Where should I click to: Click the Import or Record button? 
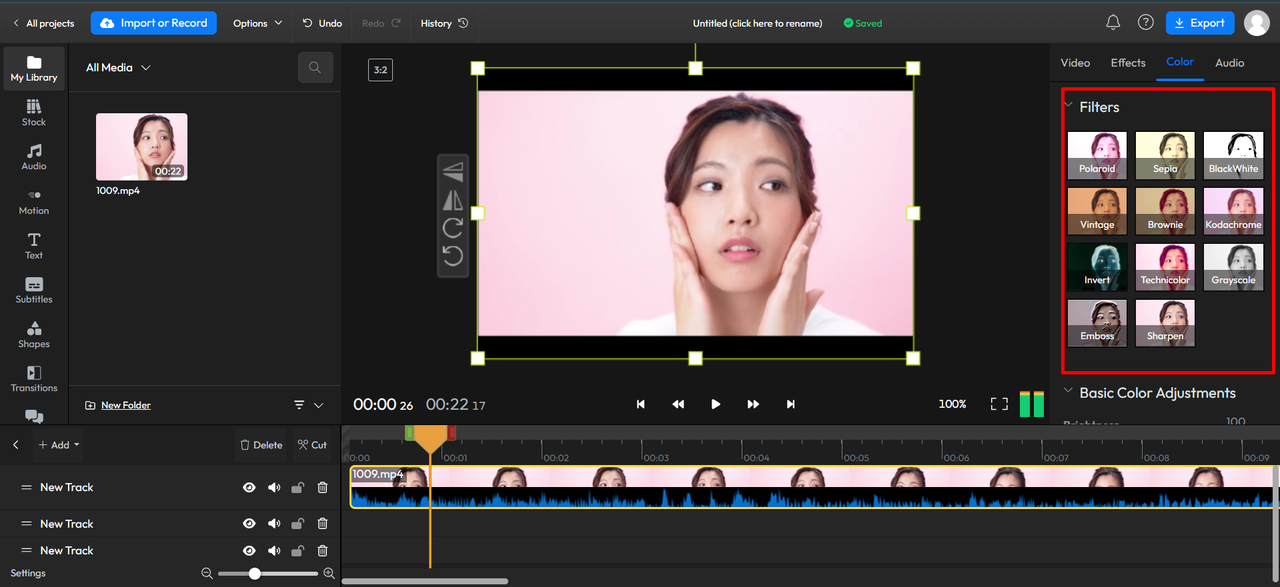coord(154,23)
